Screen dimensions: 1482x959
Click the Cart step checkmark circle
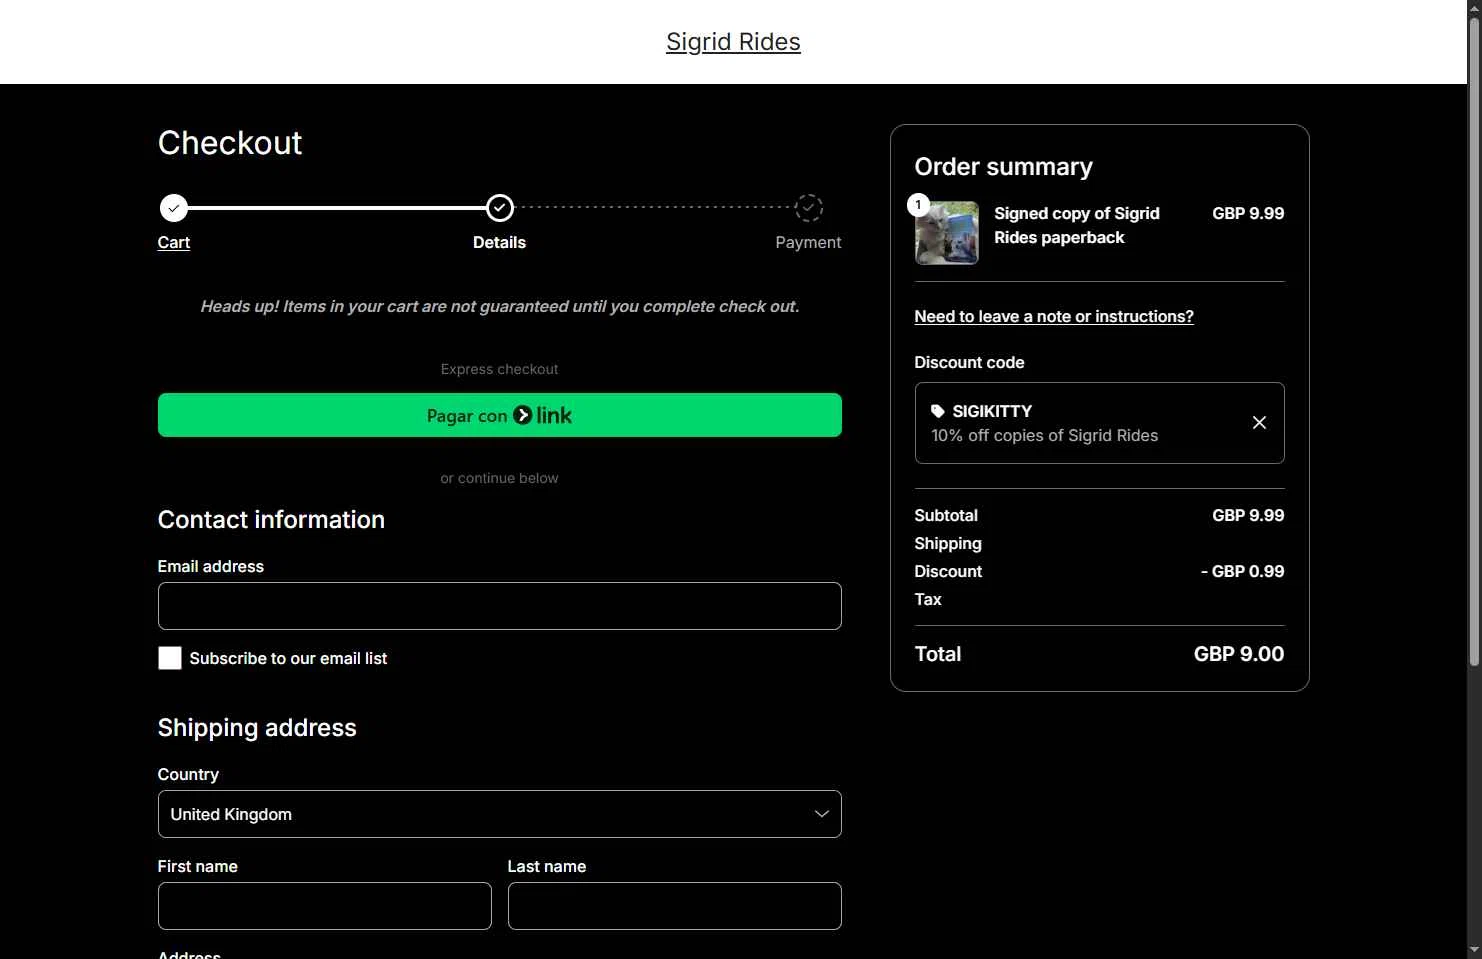click(x=174, y=208)
